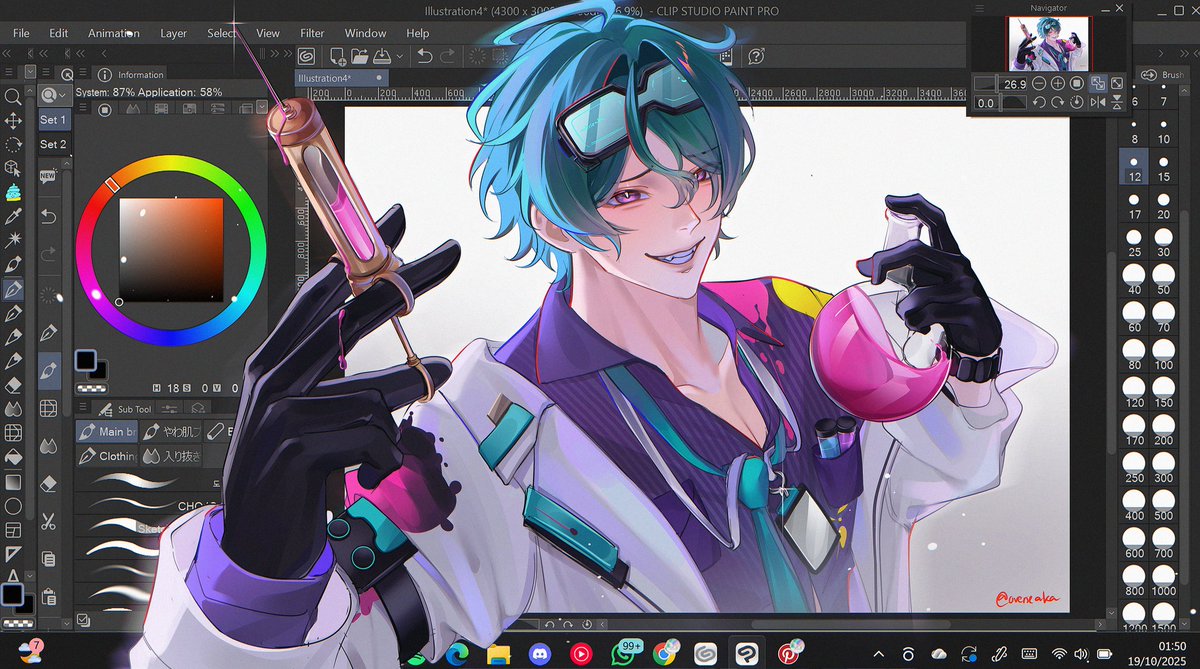Click the Paste clipboard icon in Quick Access
The height and width of the screenshot is (669, 1200).
48,597
